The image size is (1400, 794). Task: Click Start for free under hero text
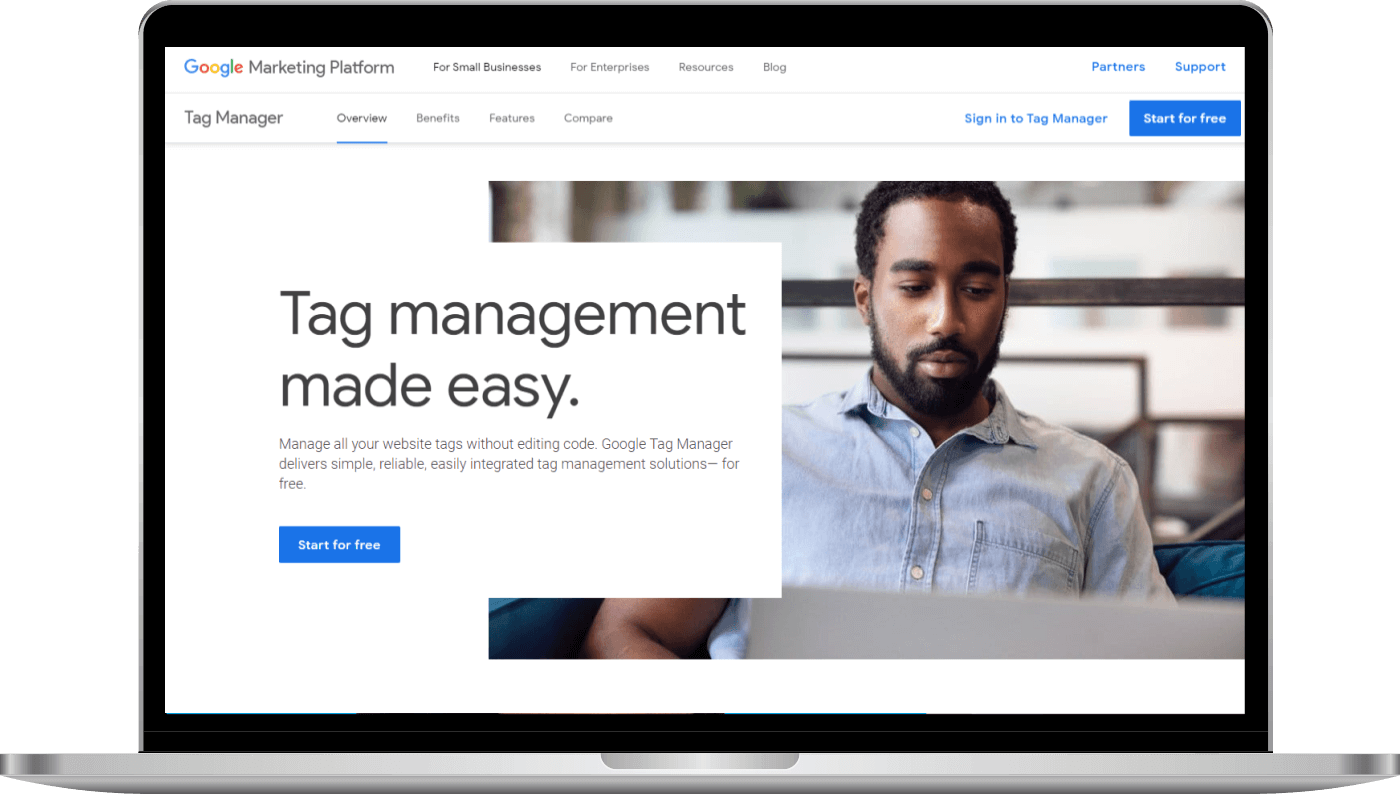(x=339, y=545)
